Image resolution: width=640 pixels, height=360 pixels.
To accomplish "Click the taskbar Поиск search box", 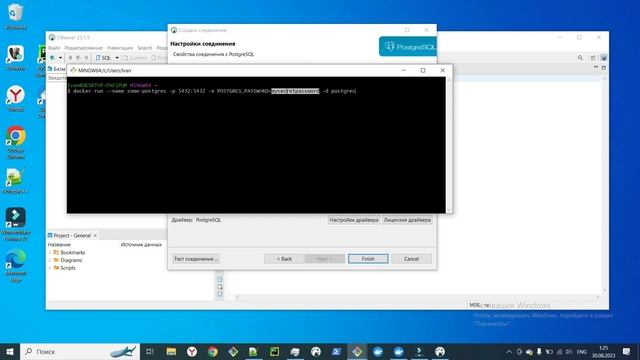I will [80, 351].
